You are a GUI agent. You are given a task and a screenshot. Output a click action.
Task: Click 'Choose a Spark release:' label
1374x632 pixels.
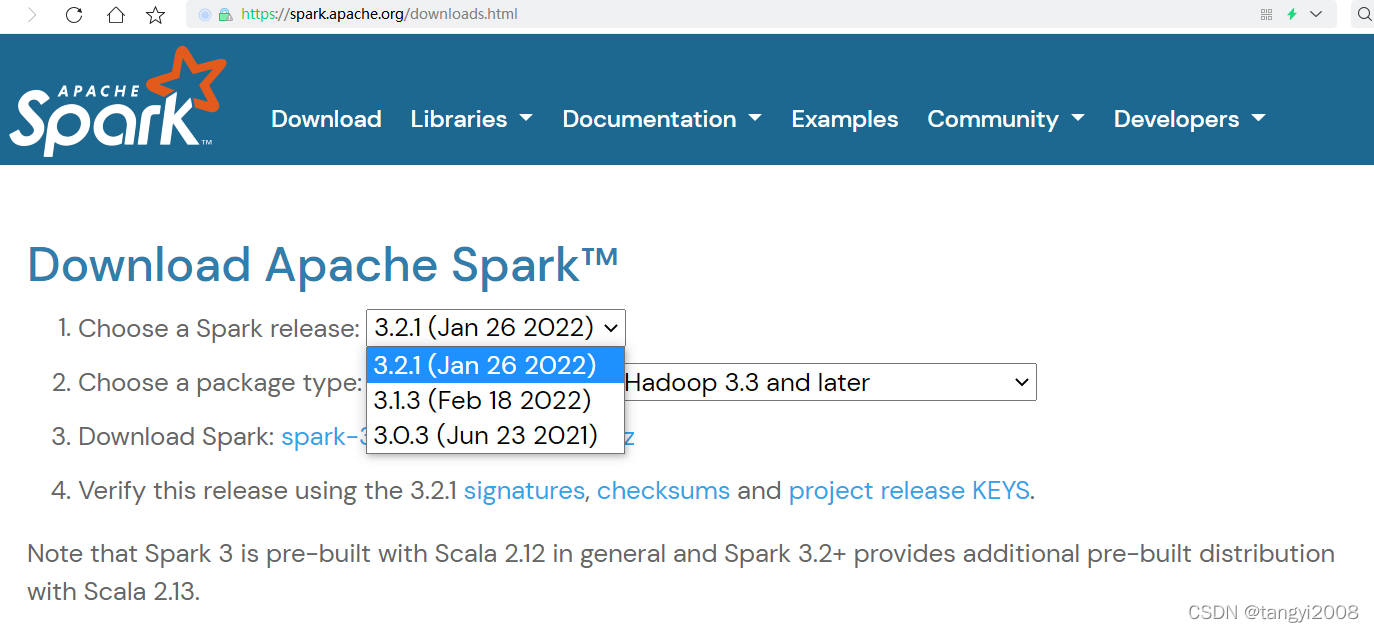(218, 328)
